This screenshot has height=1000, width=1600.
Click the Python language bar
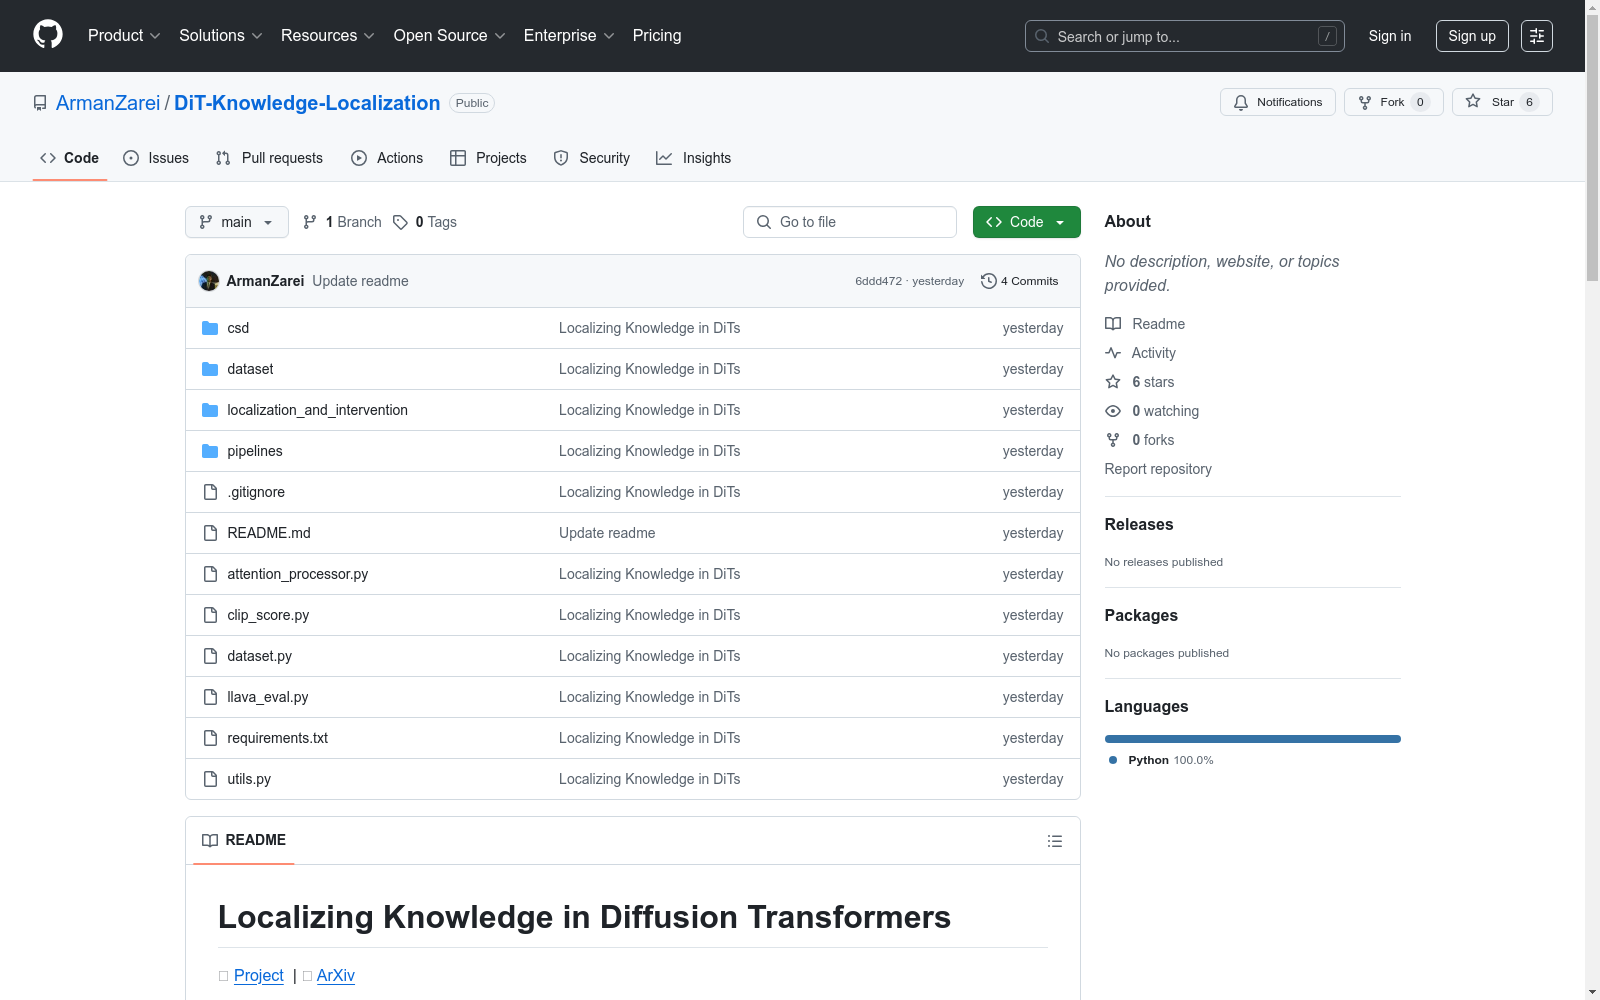pos(1253,739)
